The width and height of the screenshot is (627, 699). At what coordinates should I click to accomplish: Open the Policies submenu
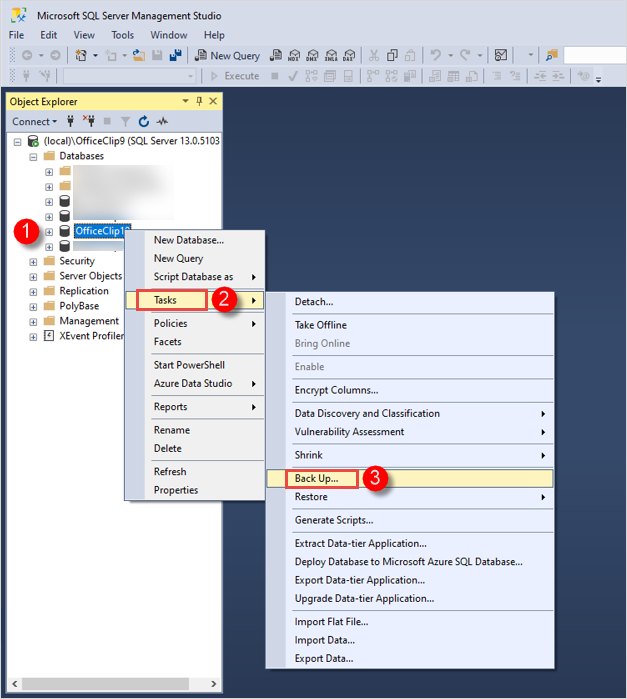[x=195, y=323]
